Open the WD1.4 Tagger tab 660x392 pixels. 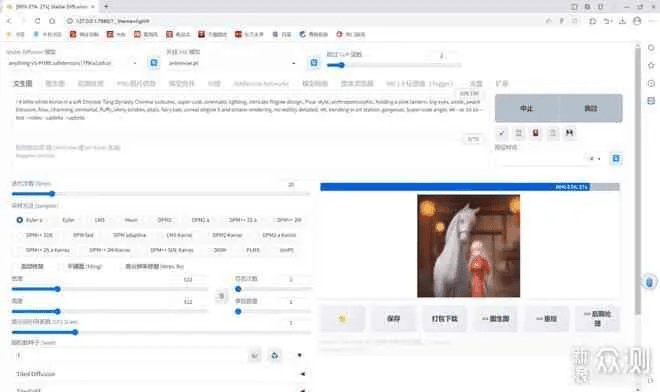click(x=419, y=83)
